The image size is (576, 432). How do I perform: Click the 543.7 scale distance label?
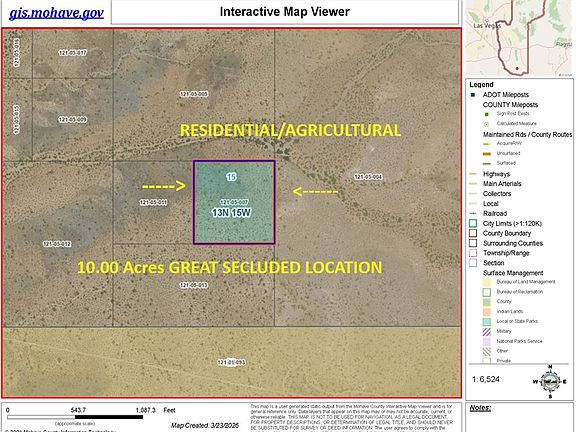78,410
